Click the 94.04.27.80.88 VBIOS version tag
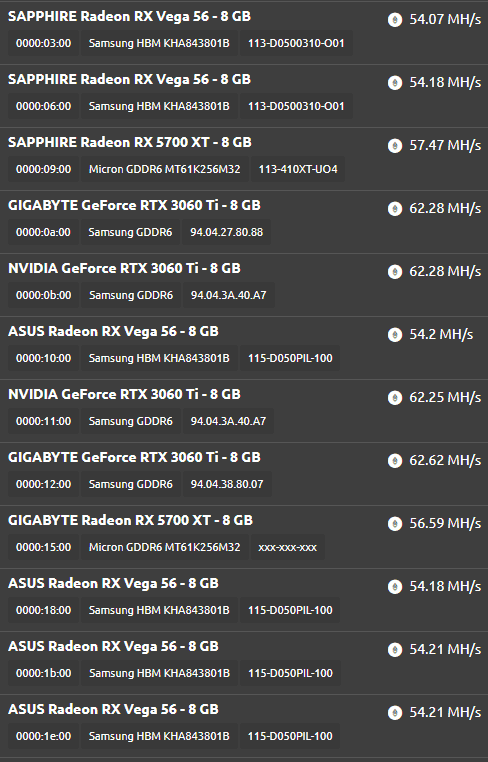The width and height of the screenshot is (488, 762). click(227, 232)
